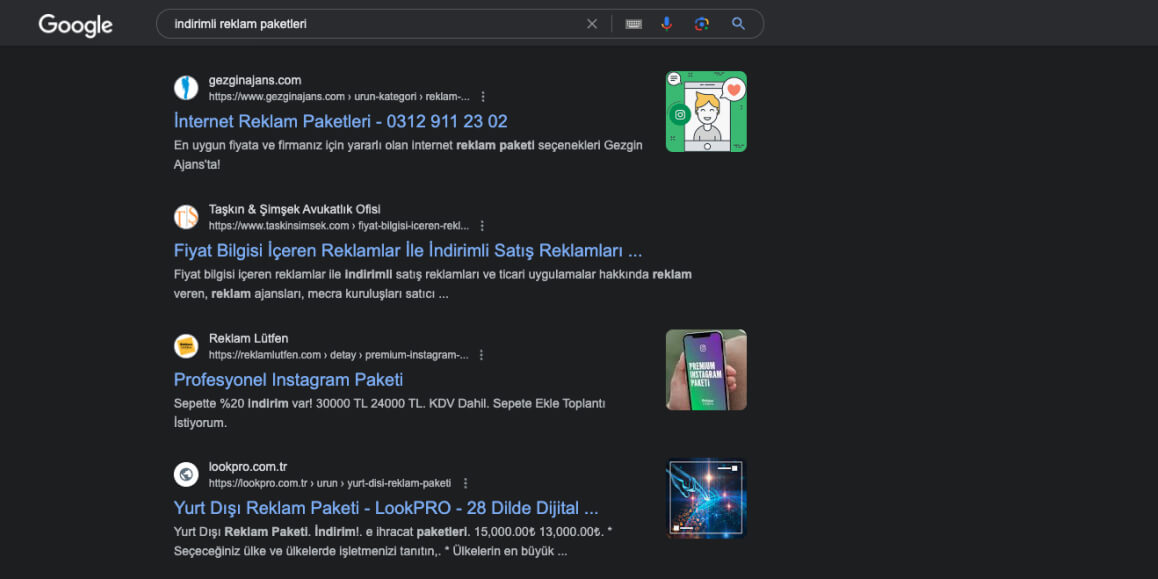Image resolution: width=1158 pixels, height=579 pixels.
Task: Open more options for taskinsimsek.com result
Action: pos(482,226)
